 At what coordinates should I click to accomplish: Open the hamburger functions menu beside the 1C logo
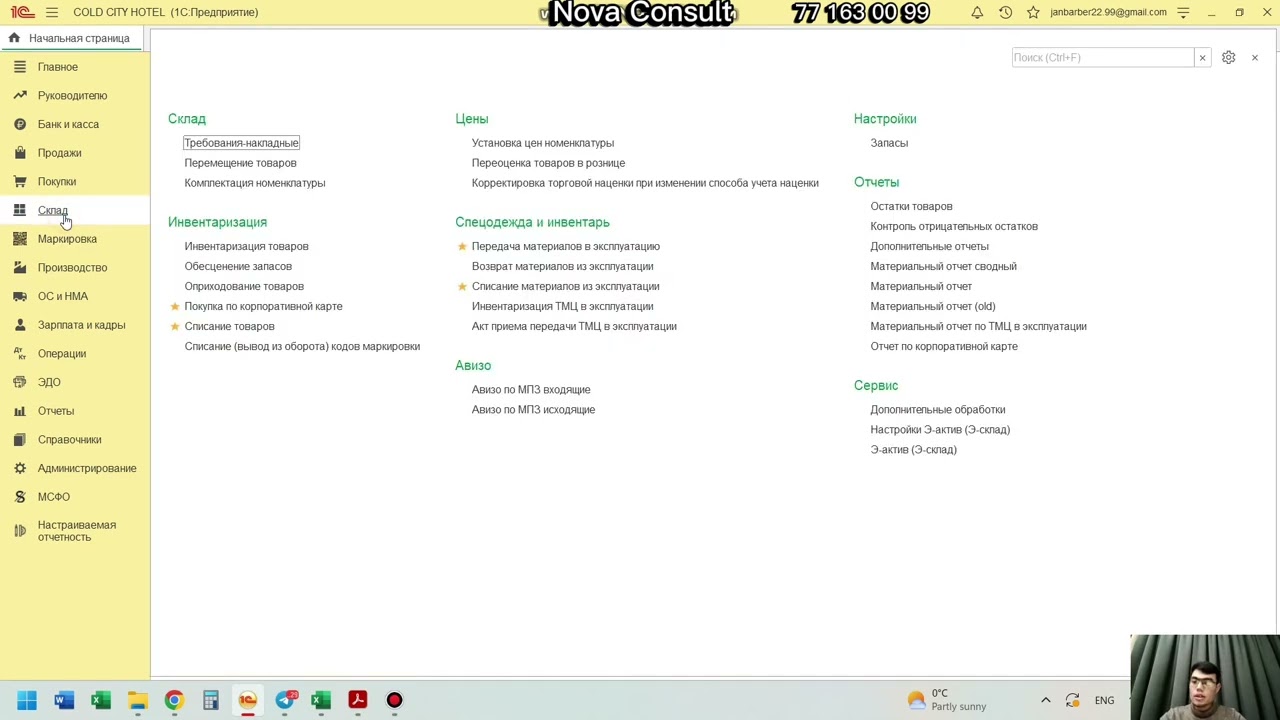pos(52,12)
